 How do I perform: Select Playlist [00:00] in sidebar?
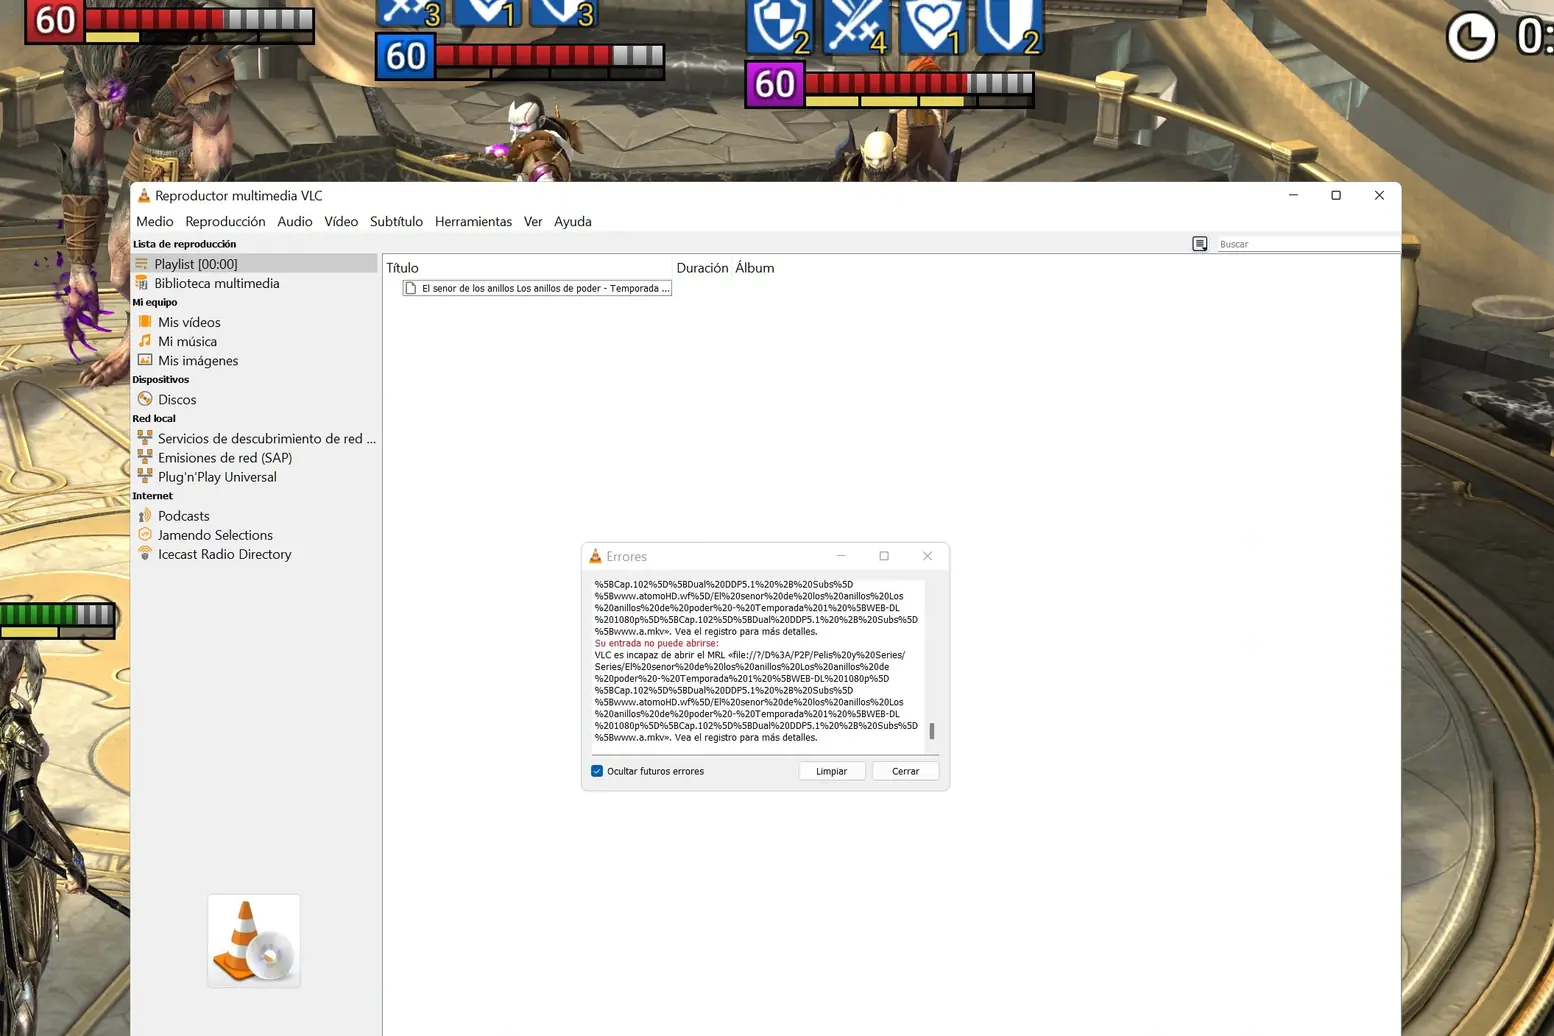point(254,264)
